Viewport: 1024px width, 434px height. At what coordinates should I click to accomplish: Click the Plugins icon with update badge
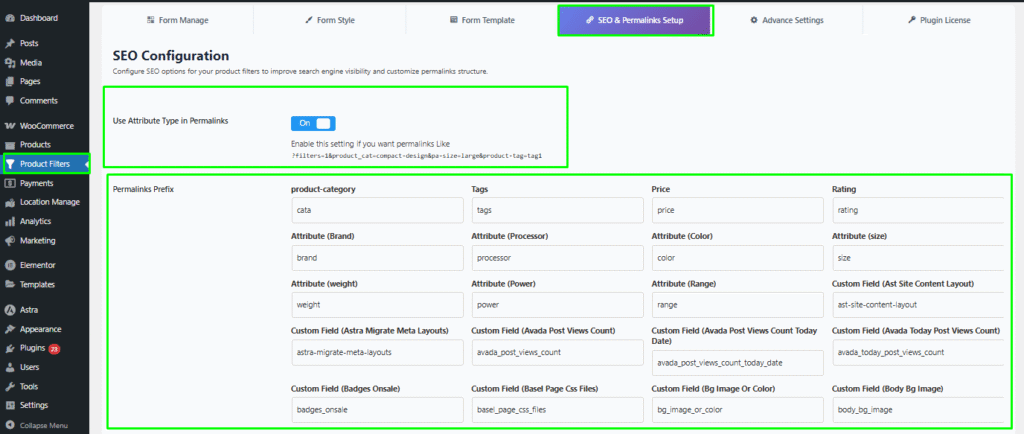click(10, 348)
